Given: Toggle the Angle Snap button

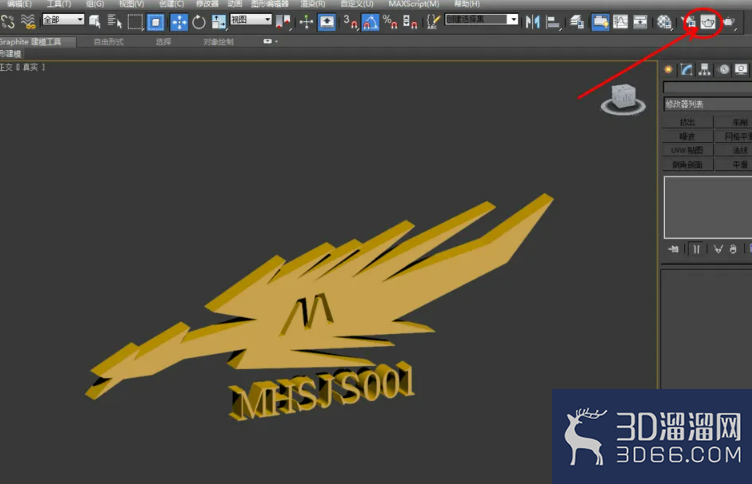Looking at the screenshot, I should pyautogui.click(x=370, y=22).
